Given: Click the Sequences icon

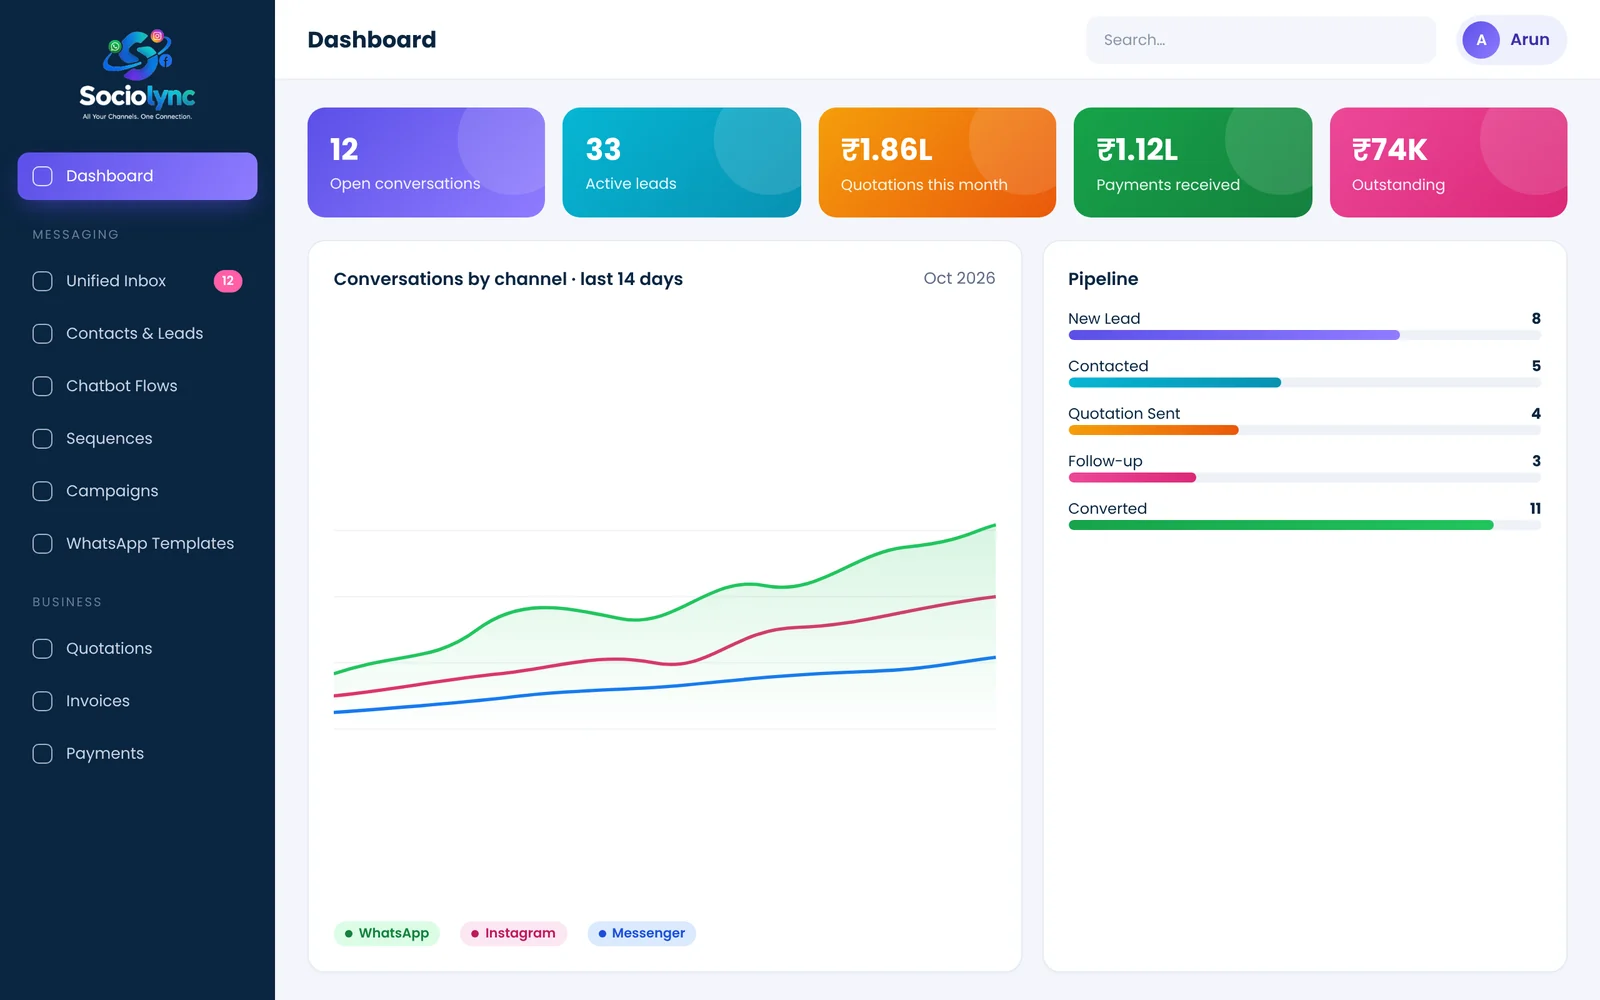Looking at the screenshot, I should [43, 439].
